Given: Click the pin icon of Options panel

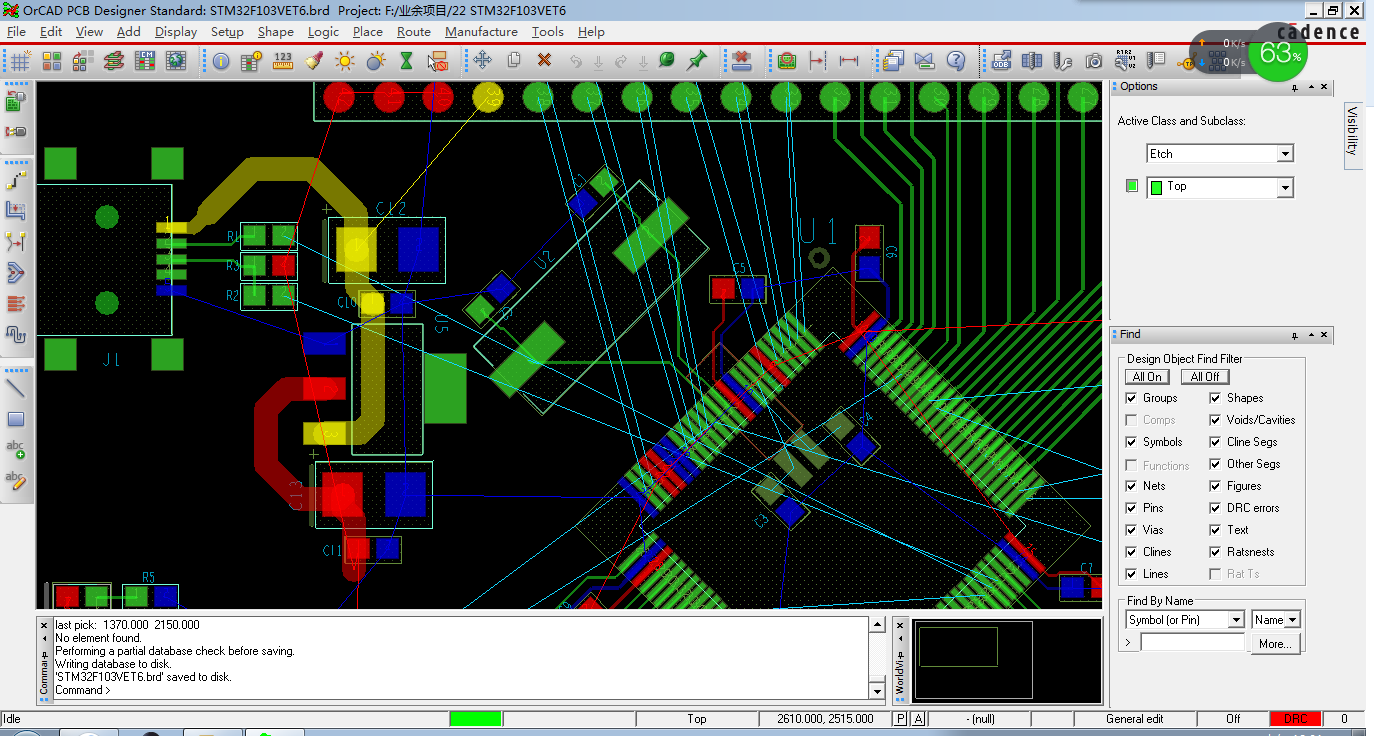Looking at the screenshot, I should (x=1294, y=88).
